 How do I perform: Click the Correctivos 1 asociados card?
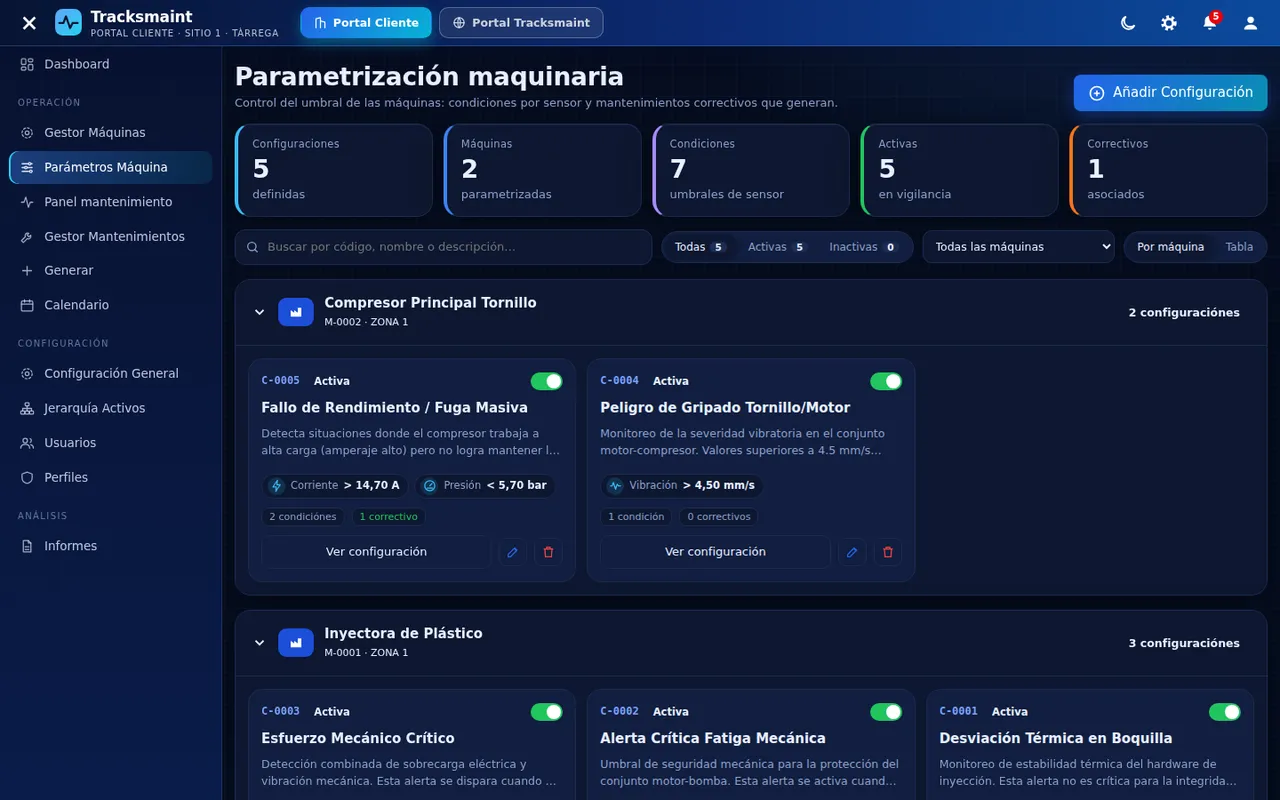[1168, 170]
